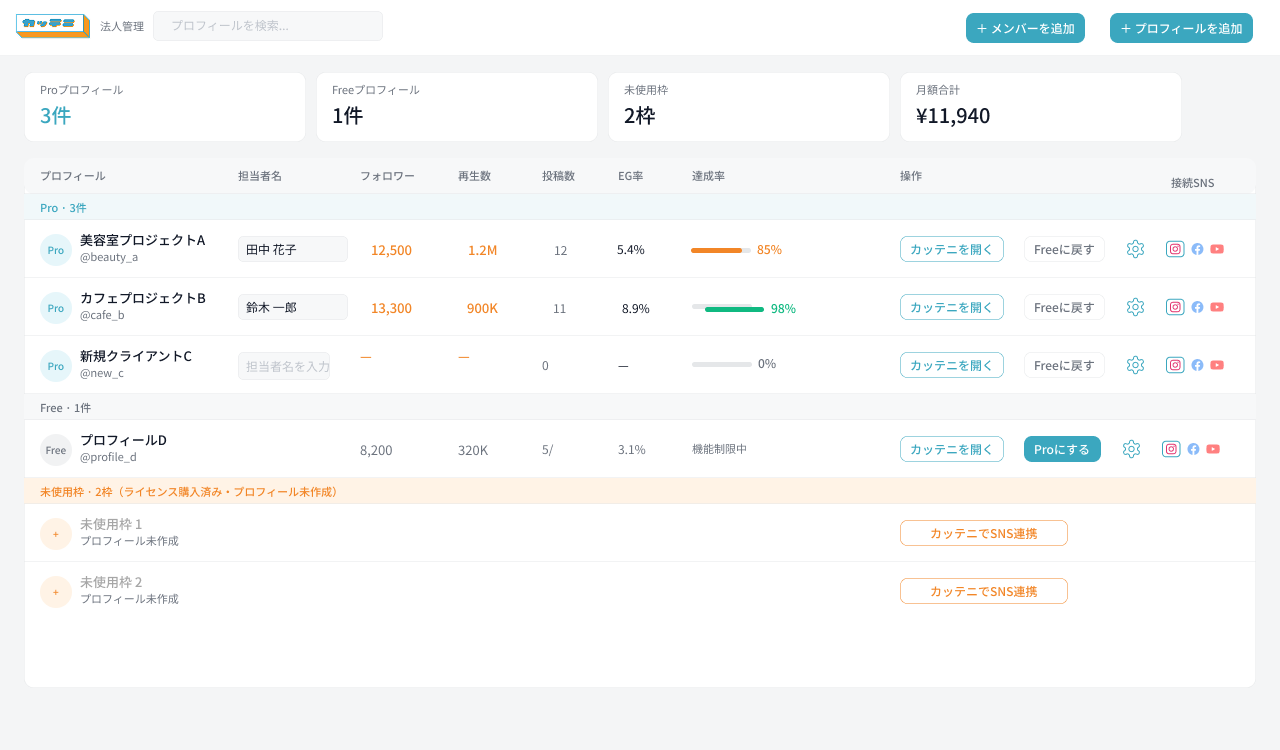Click the 月額合計 ¥11,940 card
This screenshot has height=750, width=1280.
point(1041,107)
